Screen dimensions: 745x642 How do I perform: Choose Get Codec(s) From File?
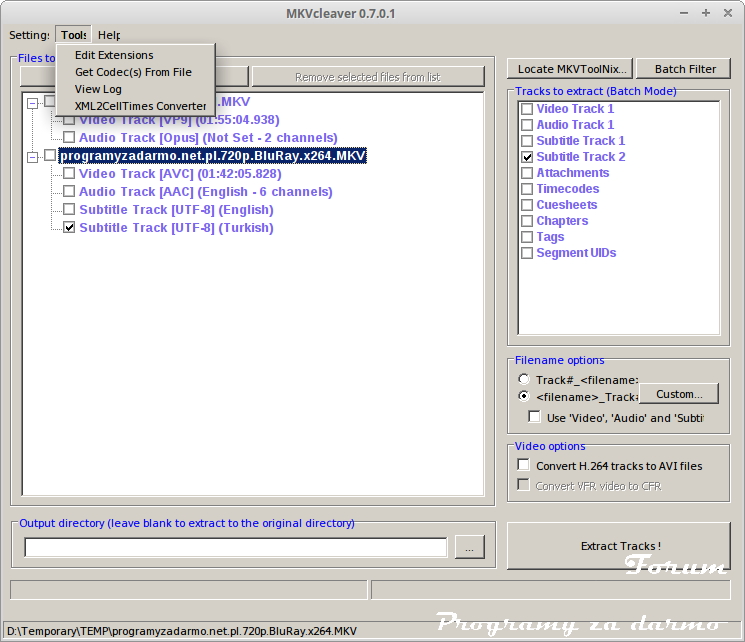click(133, 72)
